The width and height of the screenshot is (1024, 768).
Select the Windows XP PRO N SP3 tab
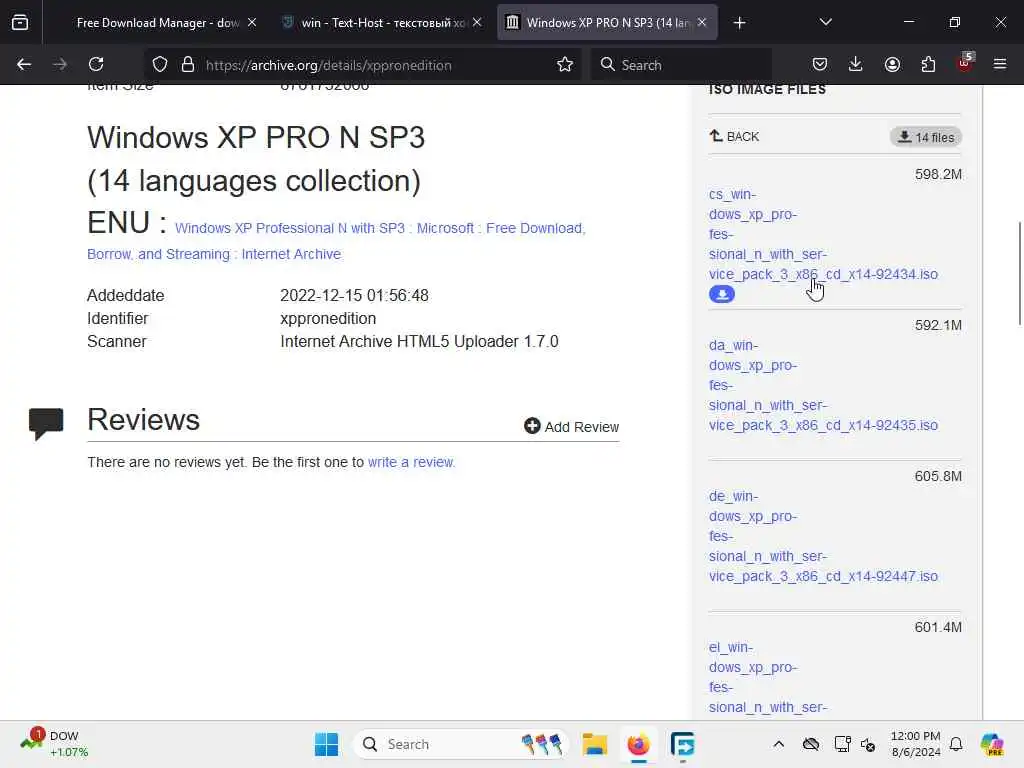pos(607,23)
